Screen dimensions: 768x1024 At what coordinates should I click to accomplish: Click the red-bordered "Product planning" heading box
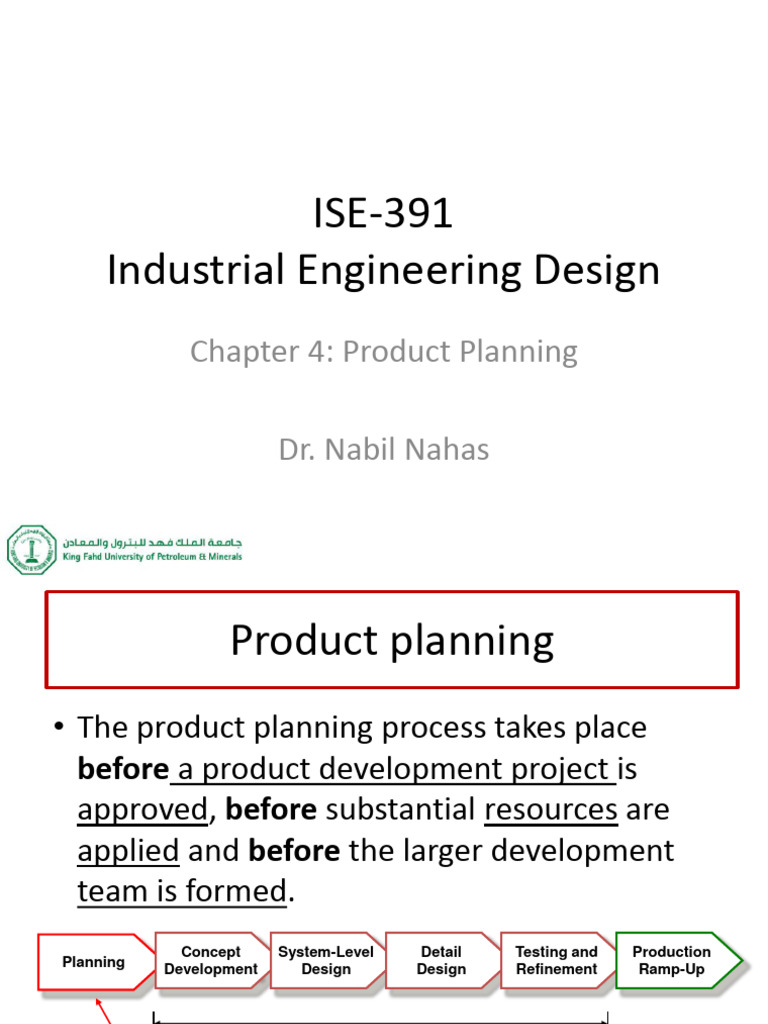[392, 640]
